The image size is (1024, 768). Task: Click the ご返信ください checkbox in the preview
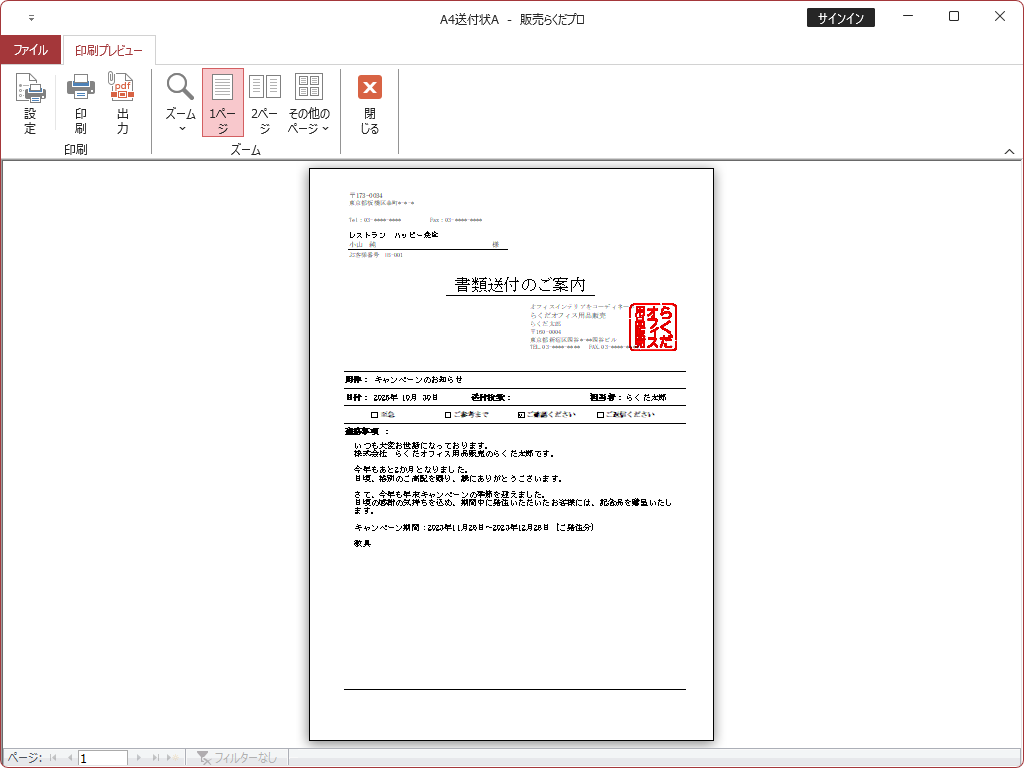600,414
